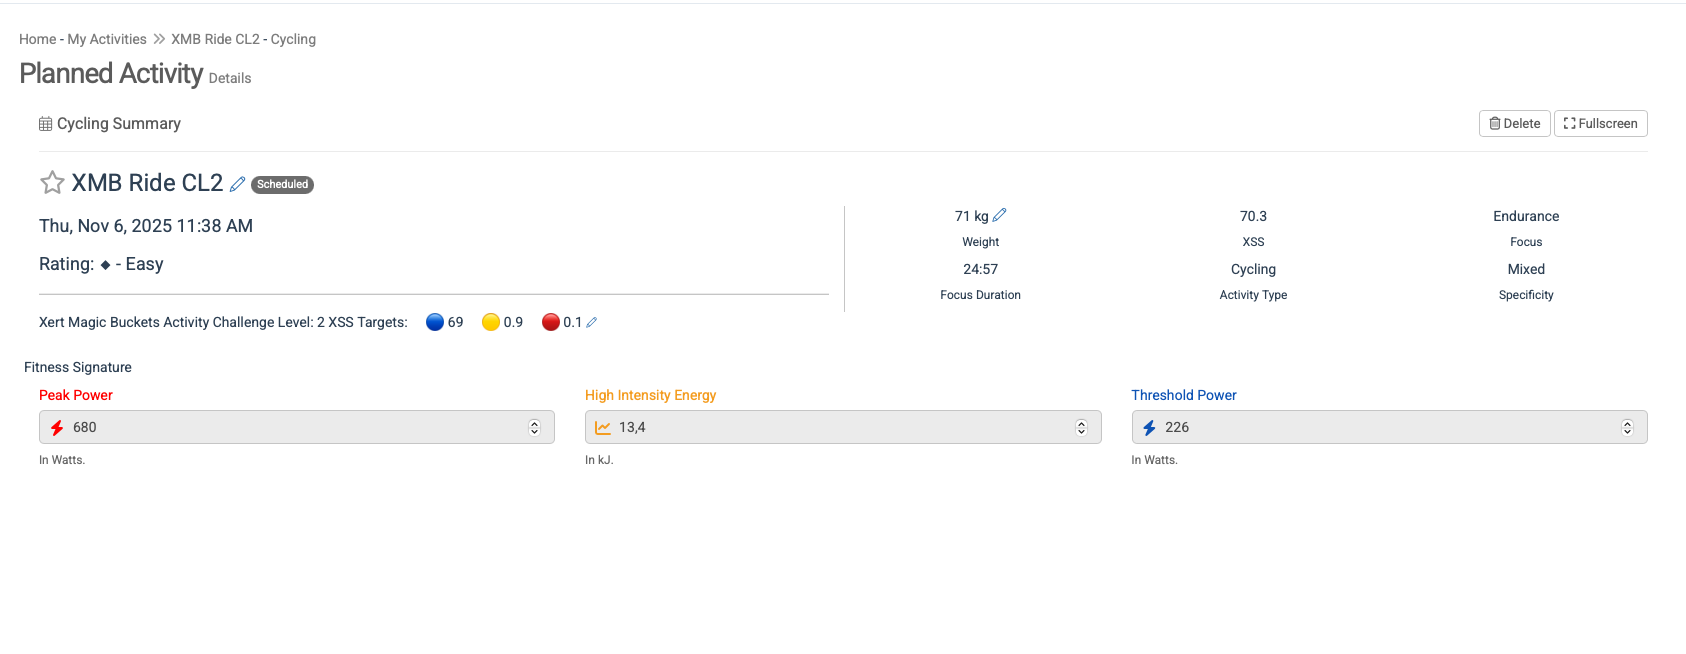The width and height of the screenshot is (1686, 654).
Task: Click the Scheduled status badge
Action: coord(282,184)
